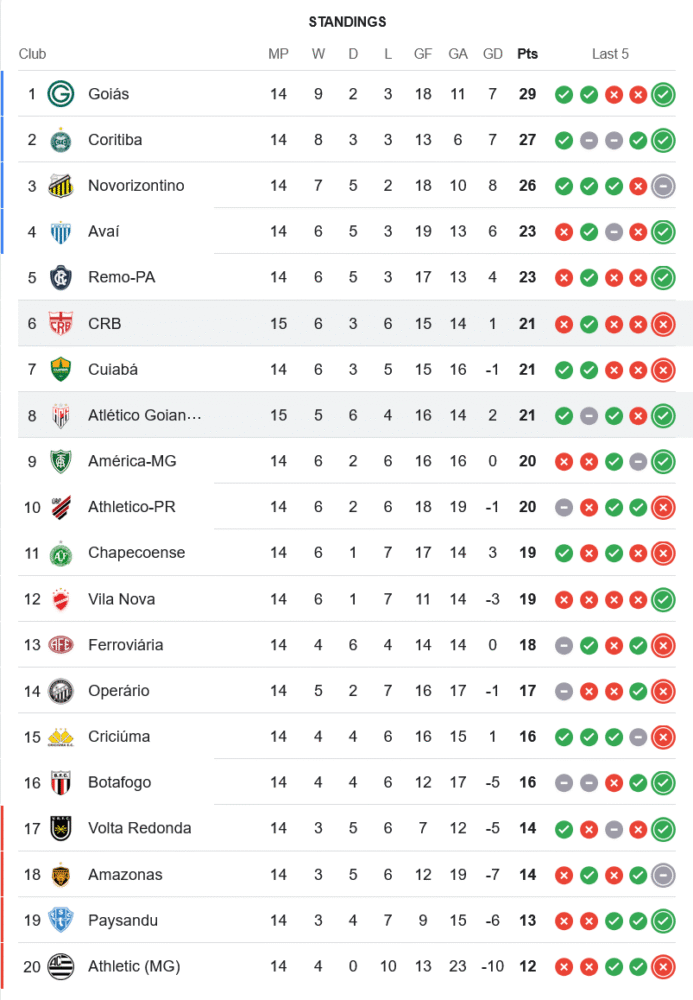Screen dimensions: 693x1000
Task: Select the Botafogo standings row name
Action: (119, 782)
